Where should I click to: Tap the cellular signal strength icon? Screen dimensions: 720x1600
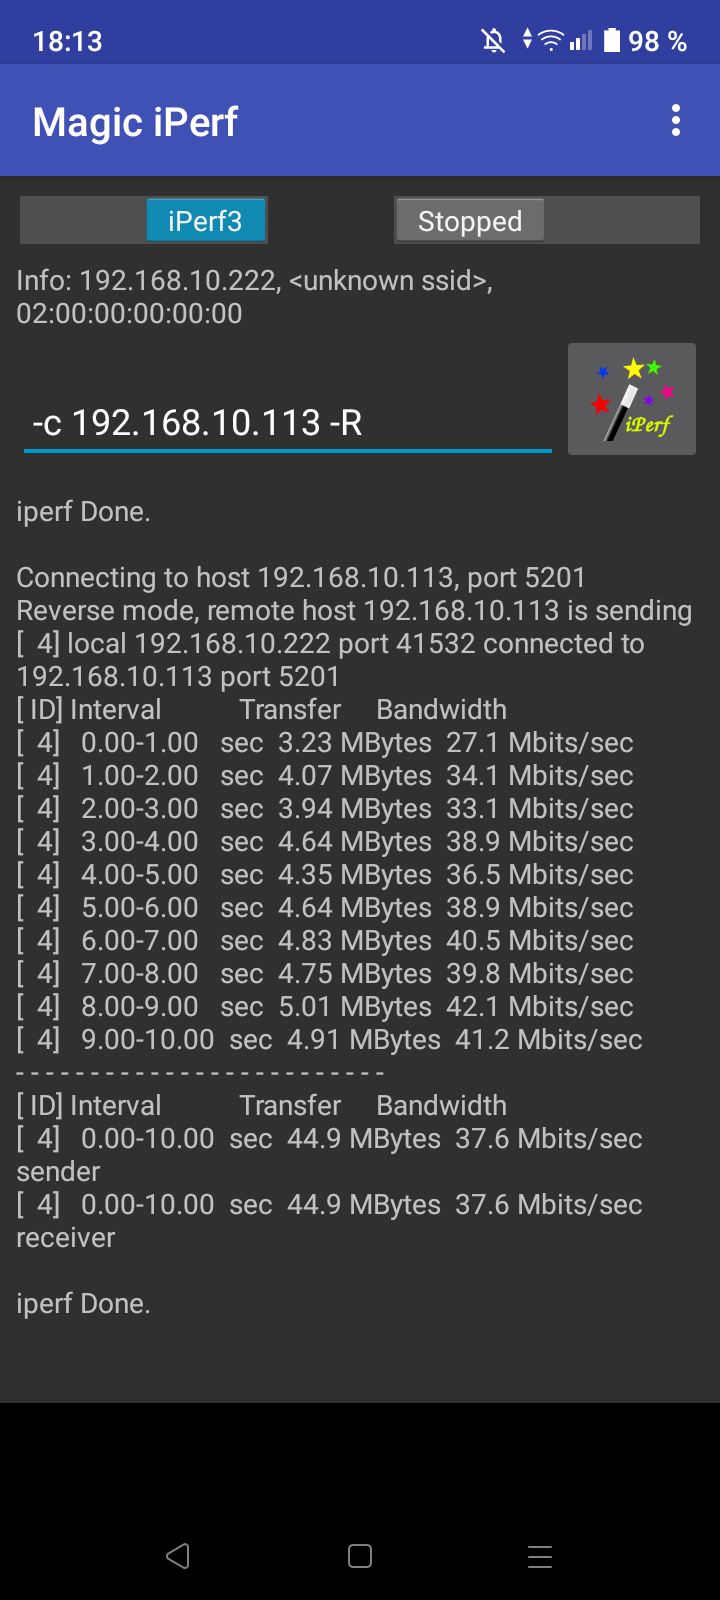581,41
